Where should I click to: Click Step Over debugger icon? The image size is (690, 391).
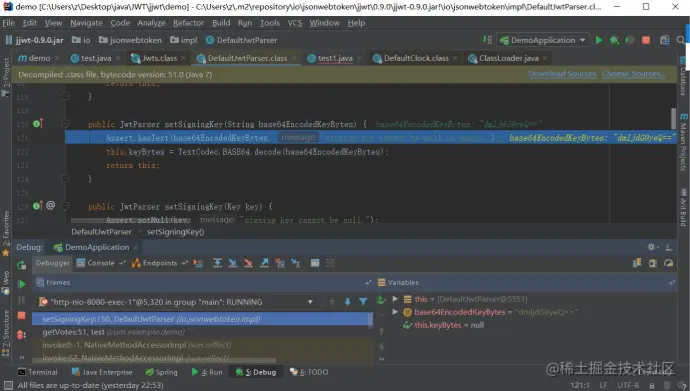pos(217,263)
